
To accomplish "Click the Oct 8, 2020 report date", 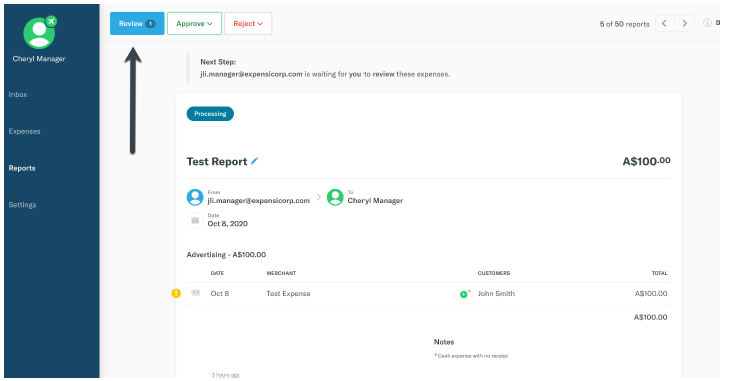I will coord(228,224).
